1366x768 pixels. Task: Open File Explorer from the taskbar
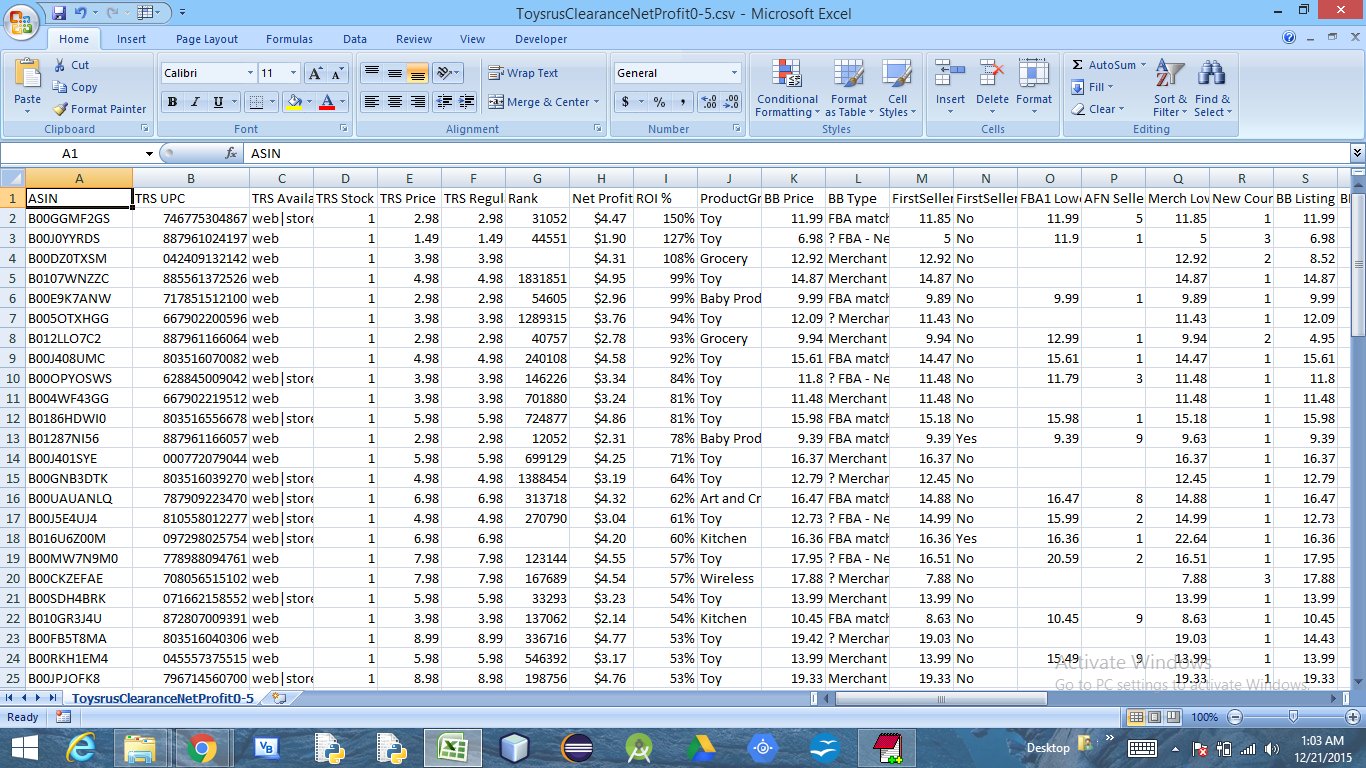tap(141, 748)
